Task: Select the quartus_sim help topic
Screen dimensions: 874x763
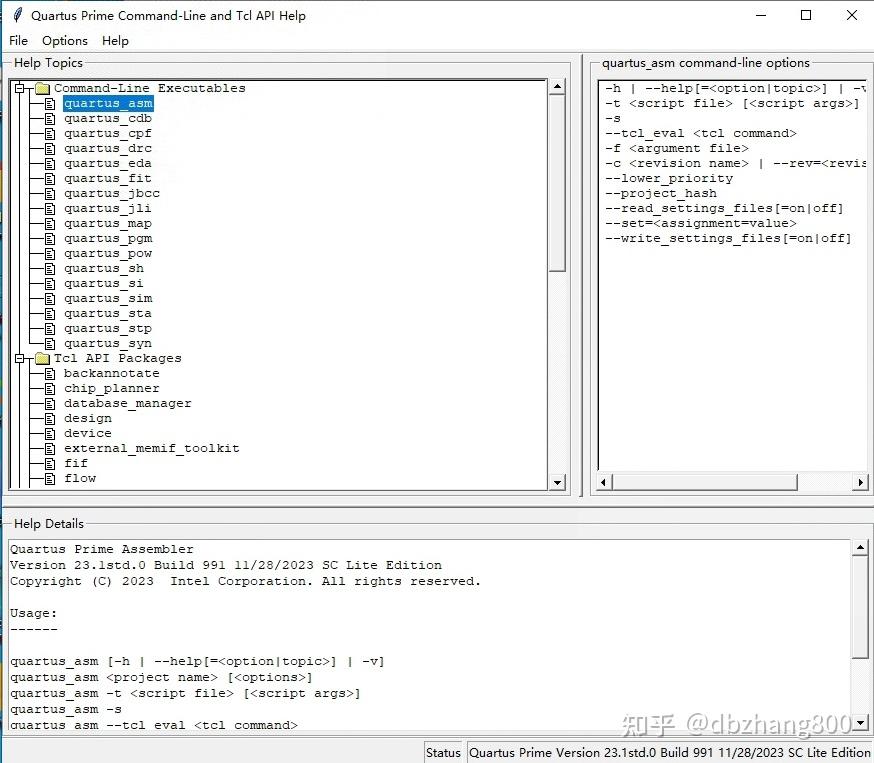Action: pyautogui.click(x=107, y=298)
